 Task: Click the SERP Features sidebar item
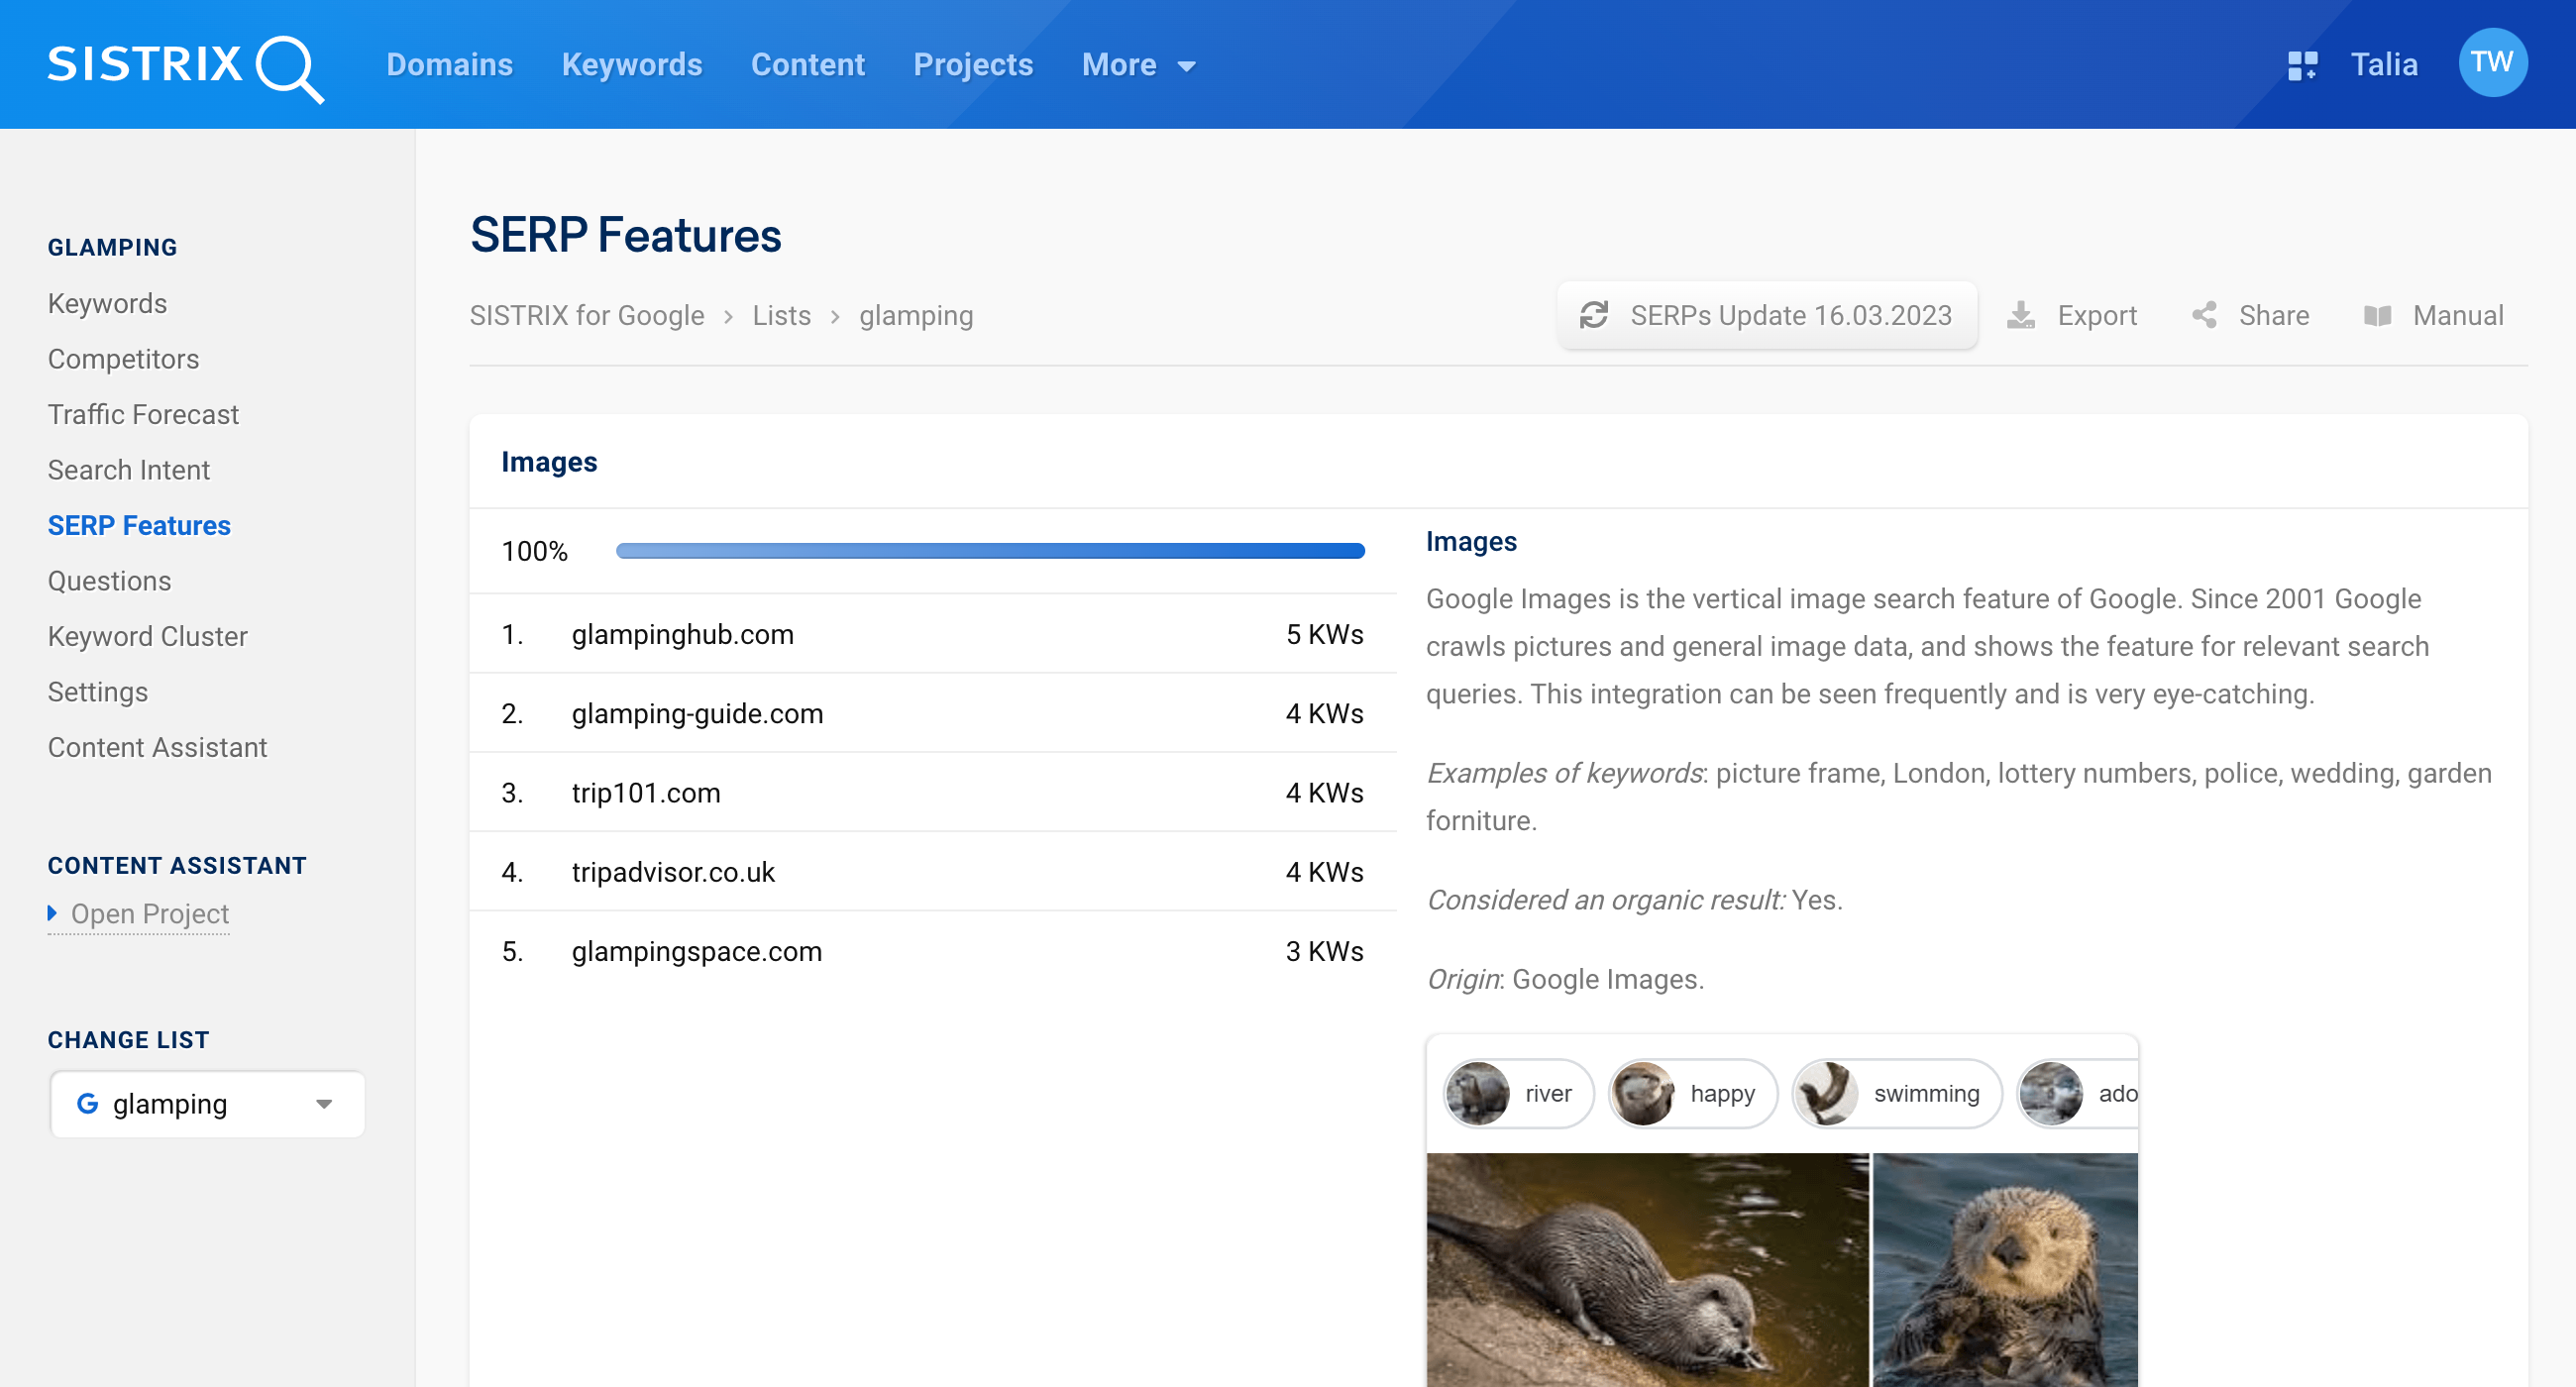[x=140, y=524]
